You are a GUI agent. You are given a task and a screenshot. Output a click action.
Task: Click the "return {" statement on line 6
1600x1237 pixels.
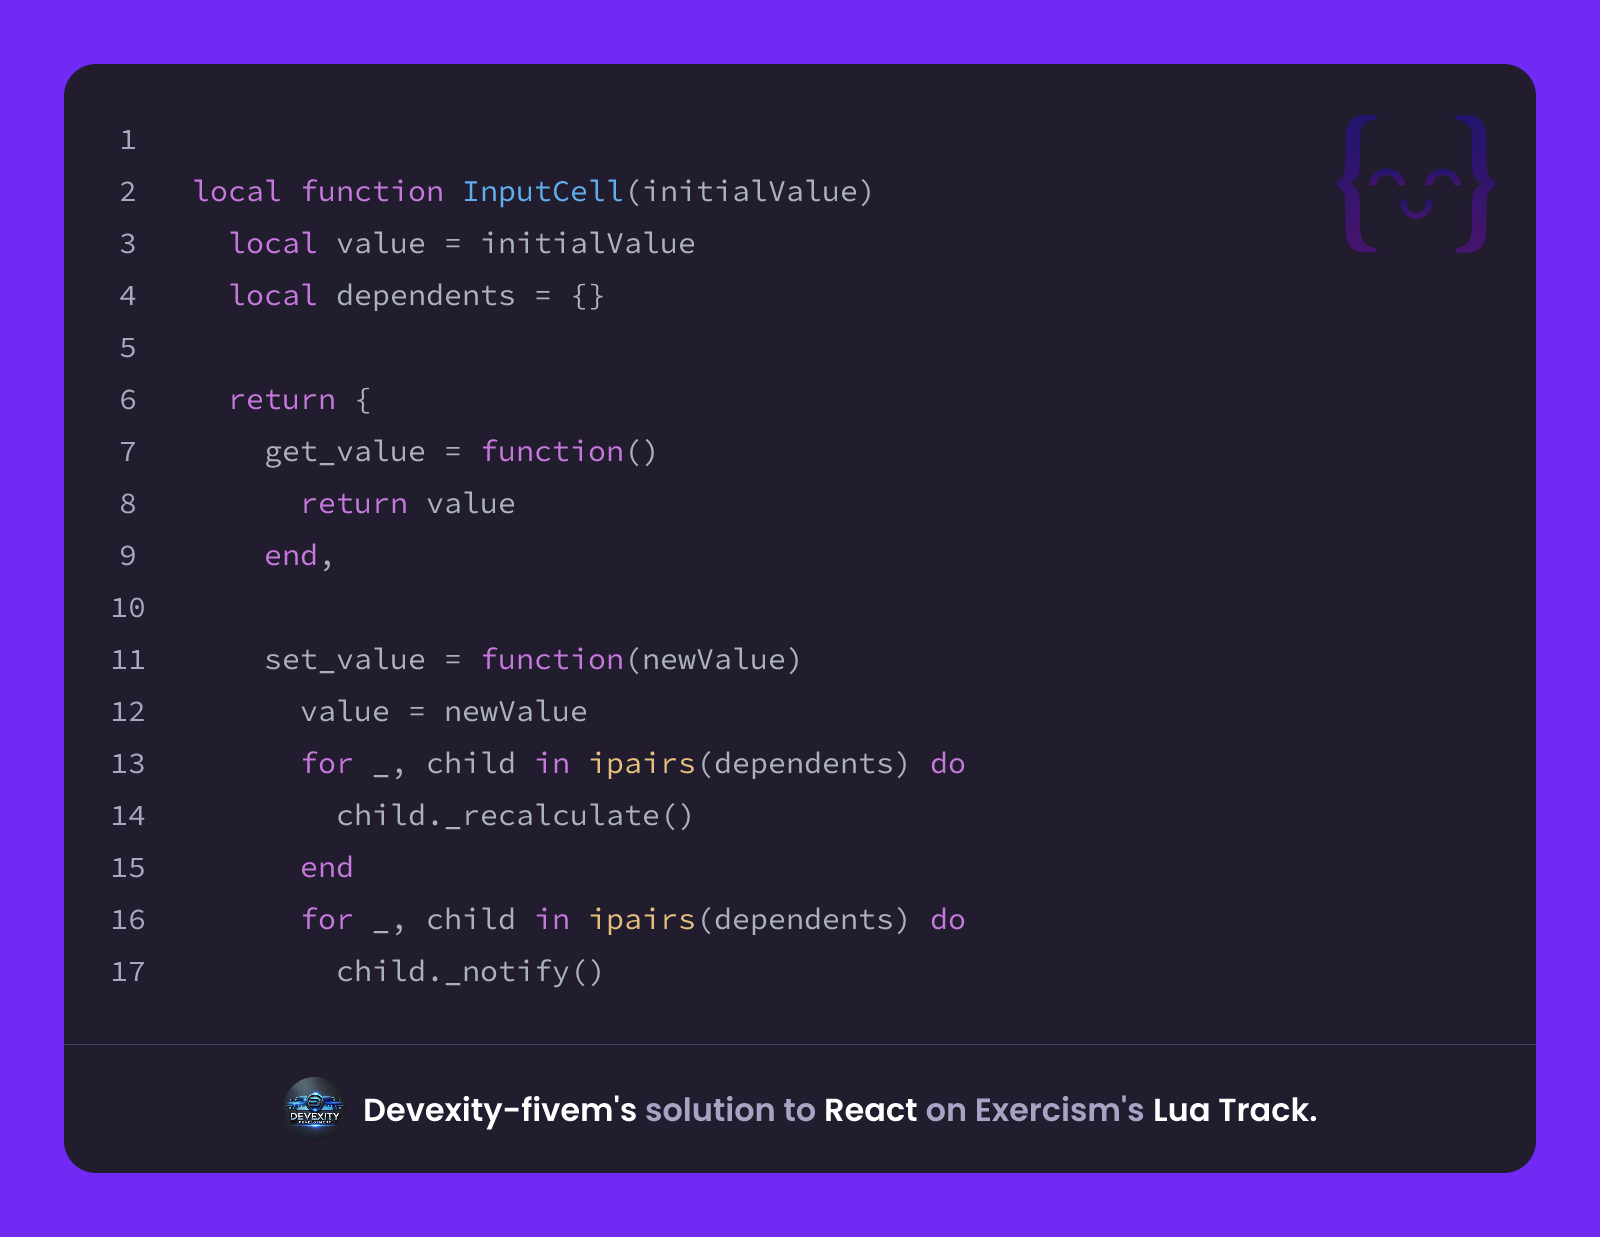[x=300, y=400]
